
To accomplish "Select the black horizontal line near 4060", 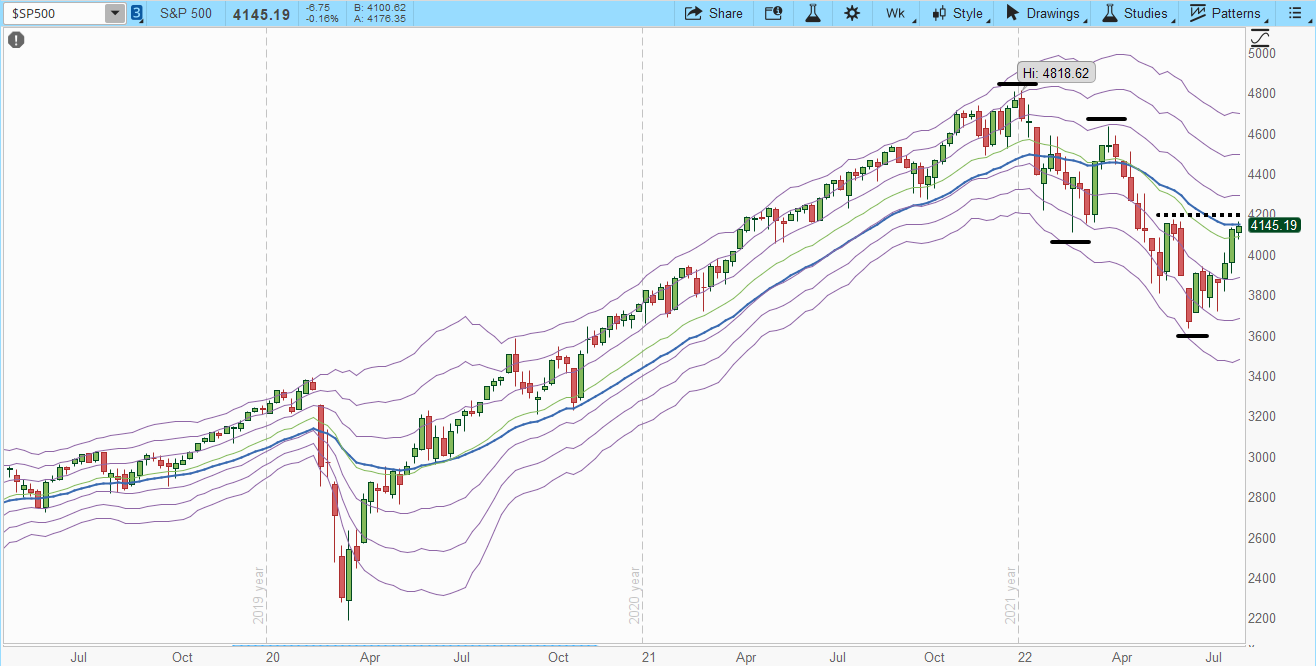I will [x=1070, y=242].
